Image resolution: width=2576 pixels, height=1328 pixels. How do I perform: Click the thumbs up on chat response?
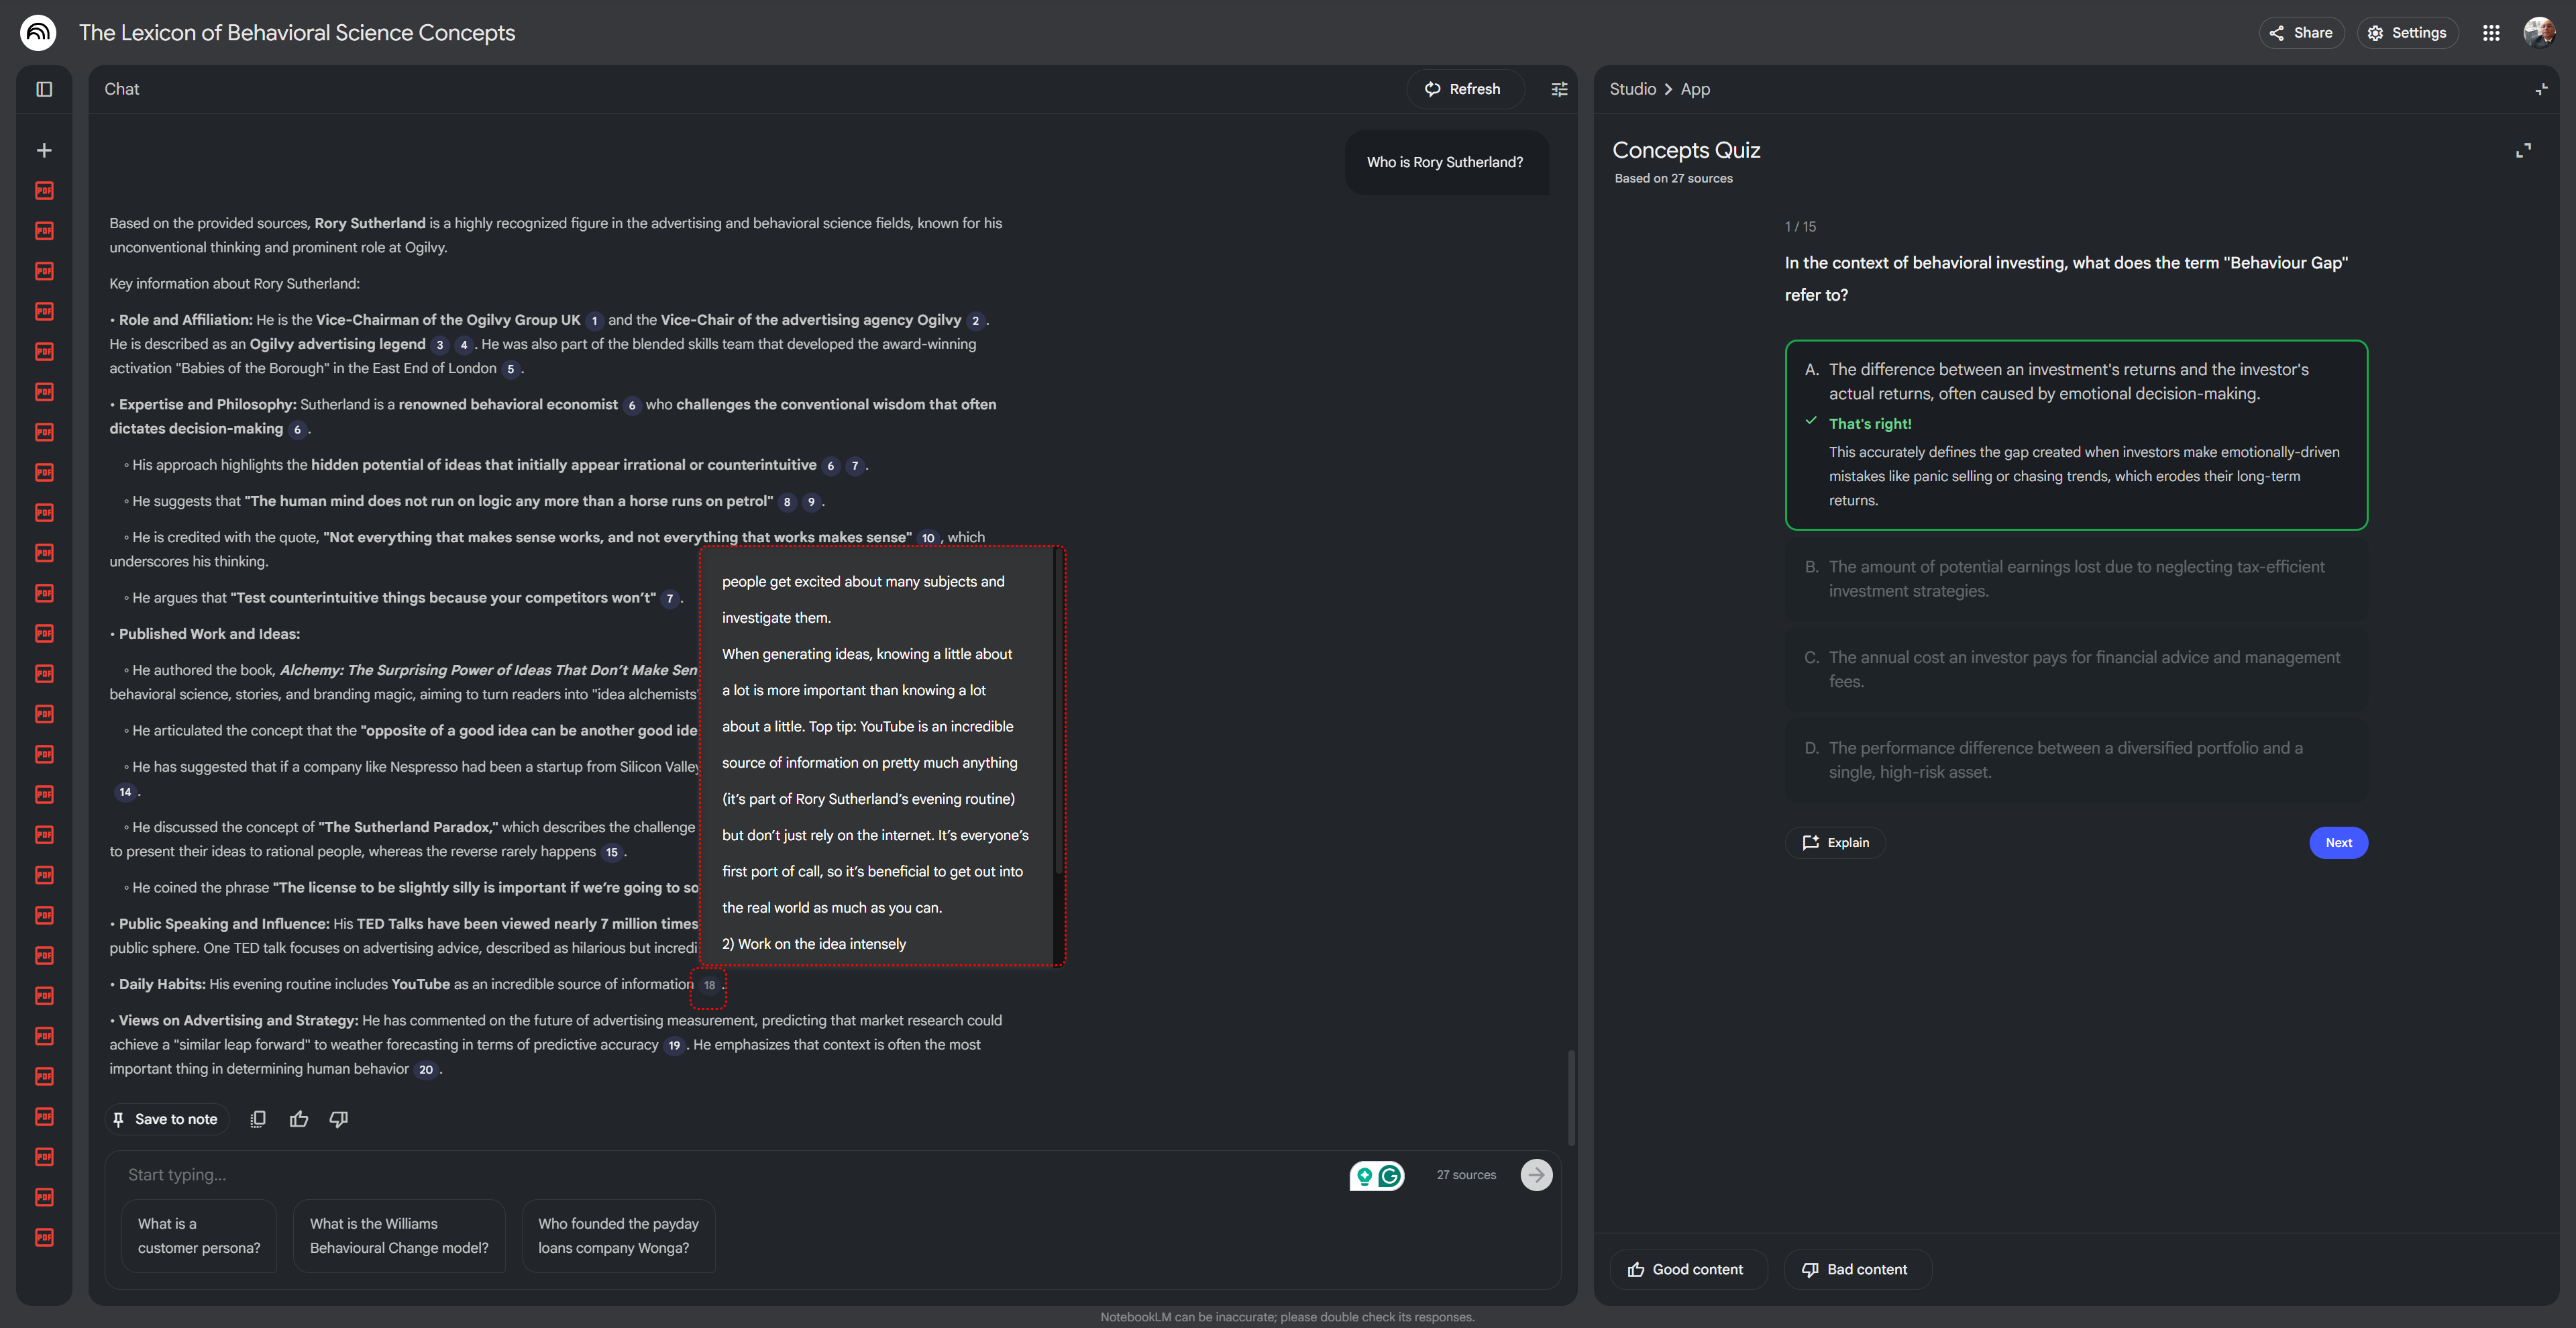click(299, 1119)
